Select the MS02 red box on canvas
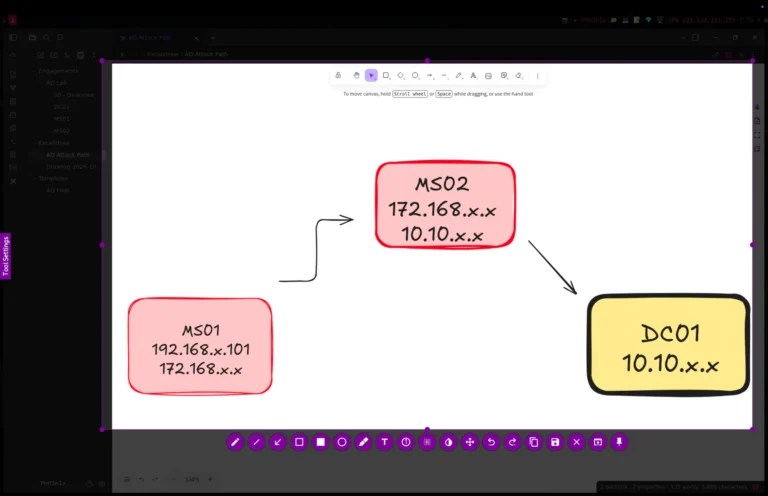The height and width of the screenshot is (496, 768). point(445,205)
